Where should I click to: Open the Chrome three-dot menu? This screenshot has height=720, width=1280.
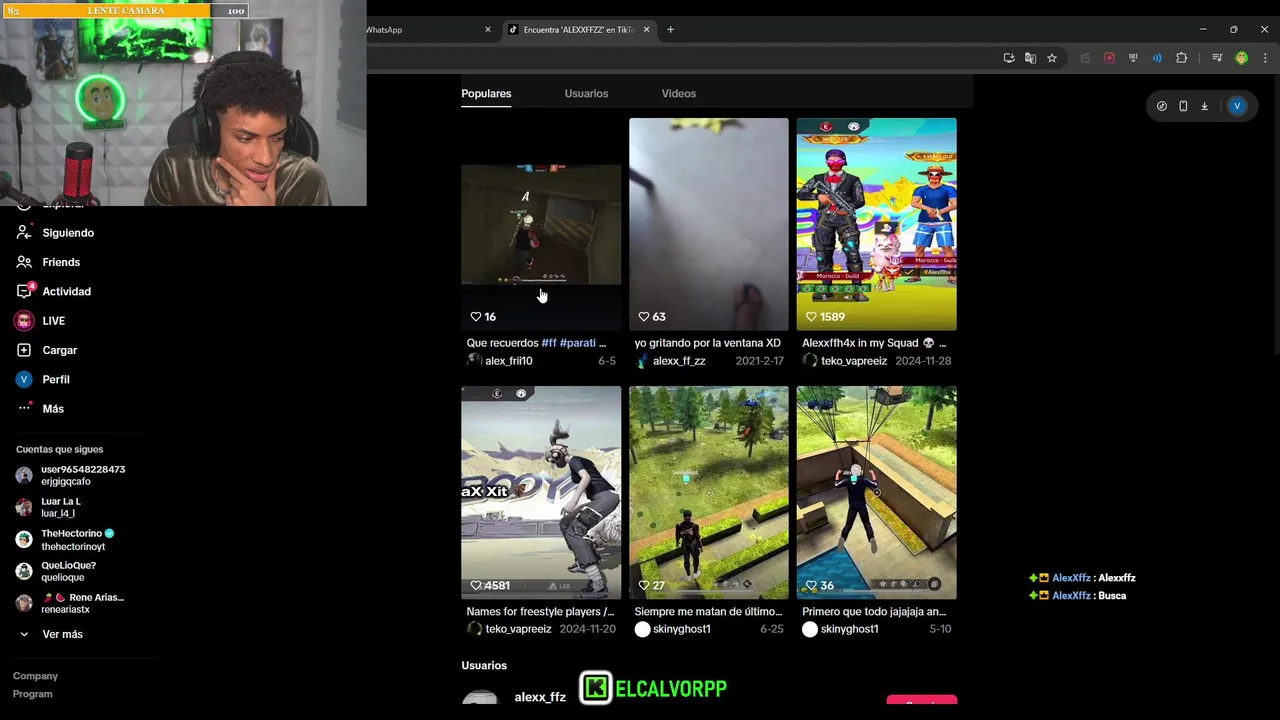(1265, 58)
